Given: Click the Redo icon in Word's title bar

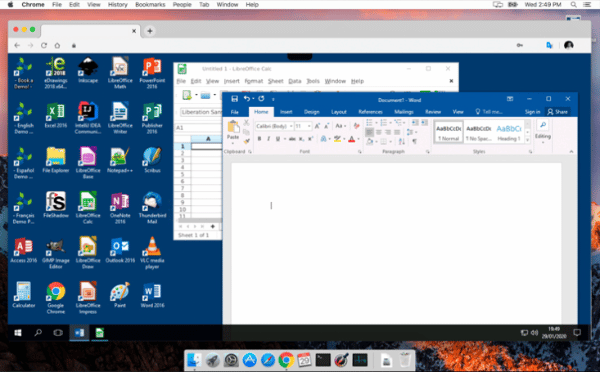Looking at the screenshot, I should click(261, 99).
